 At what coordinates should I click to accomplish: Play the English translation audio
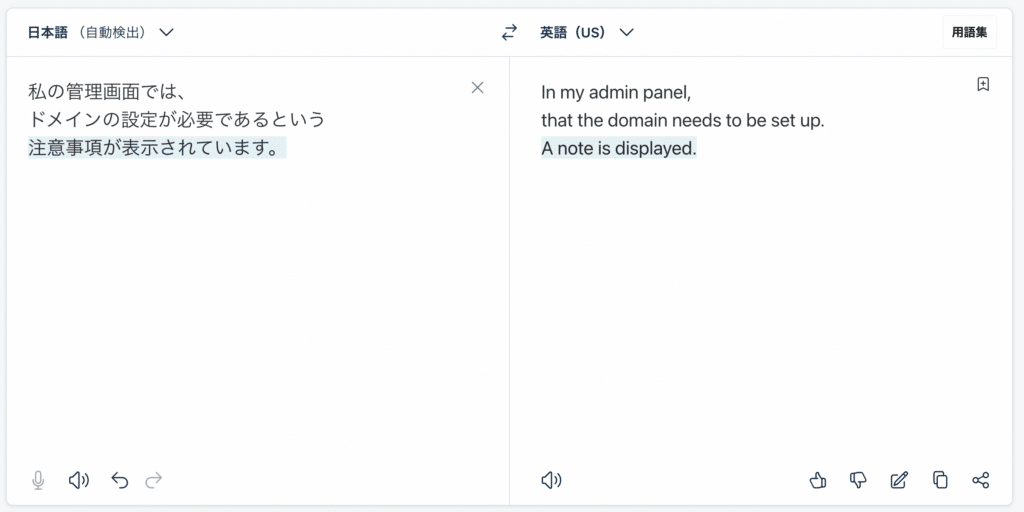point(551,481)
